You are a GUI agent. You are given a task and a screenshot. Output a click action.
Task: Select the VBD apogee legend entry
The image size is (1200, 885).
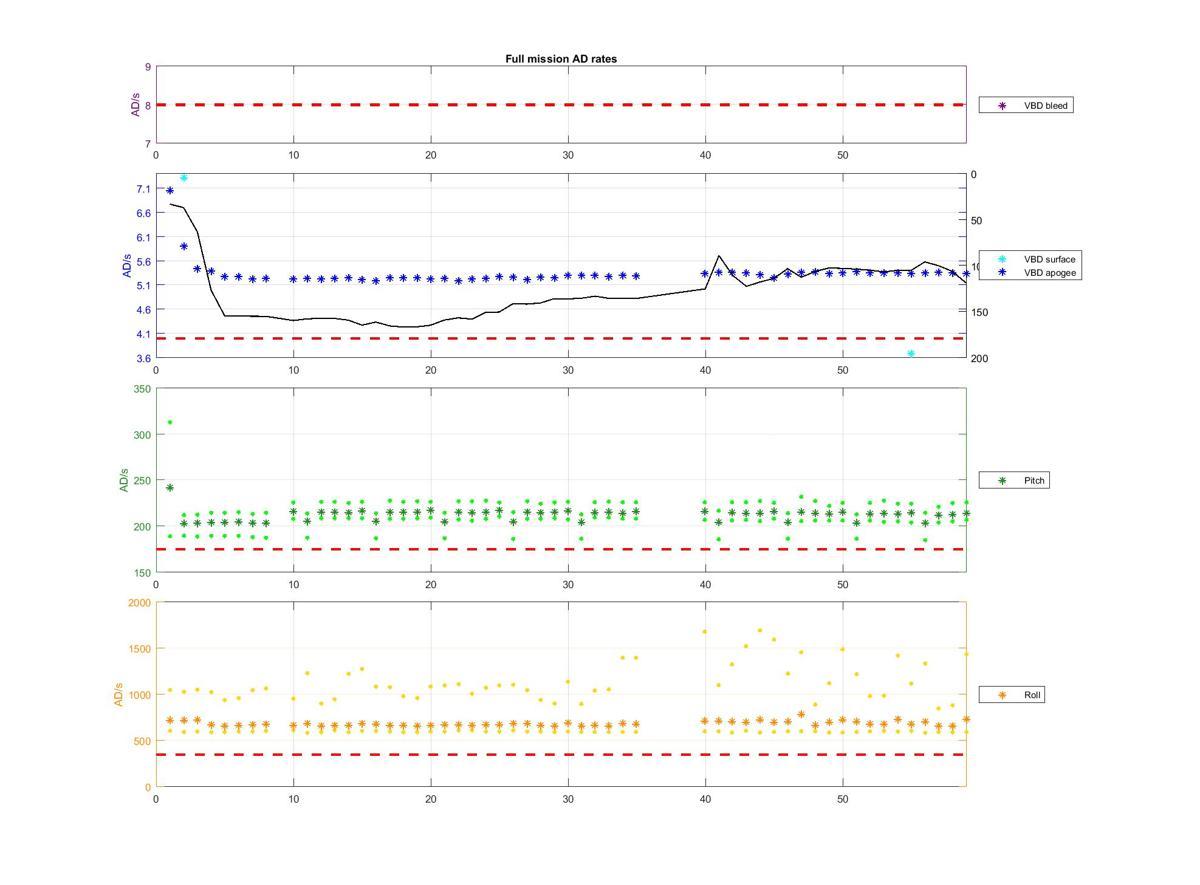click(x=1032, y=272)
